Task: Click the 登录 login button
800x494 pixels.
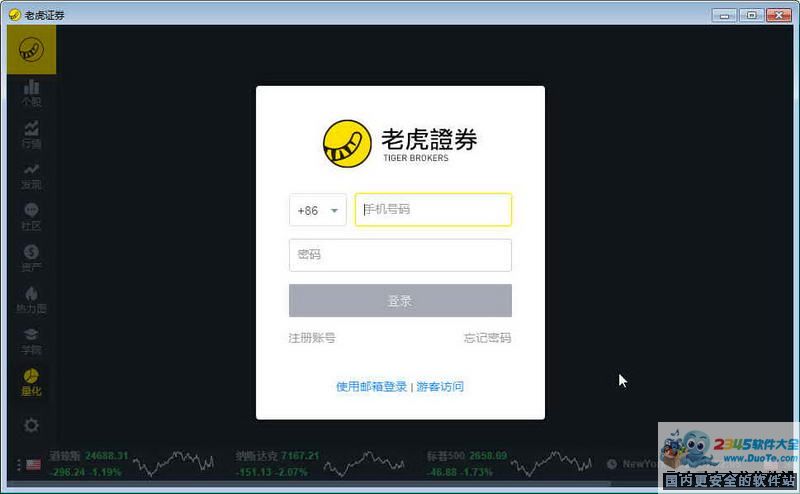Action: [x=400, y=301]
